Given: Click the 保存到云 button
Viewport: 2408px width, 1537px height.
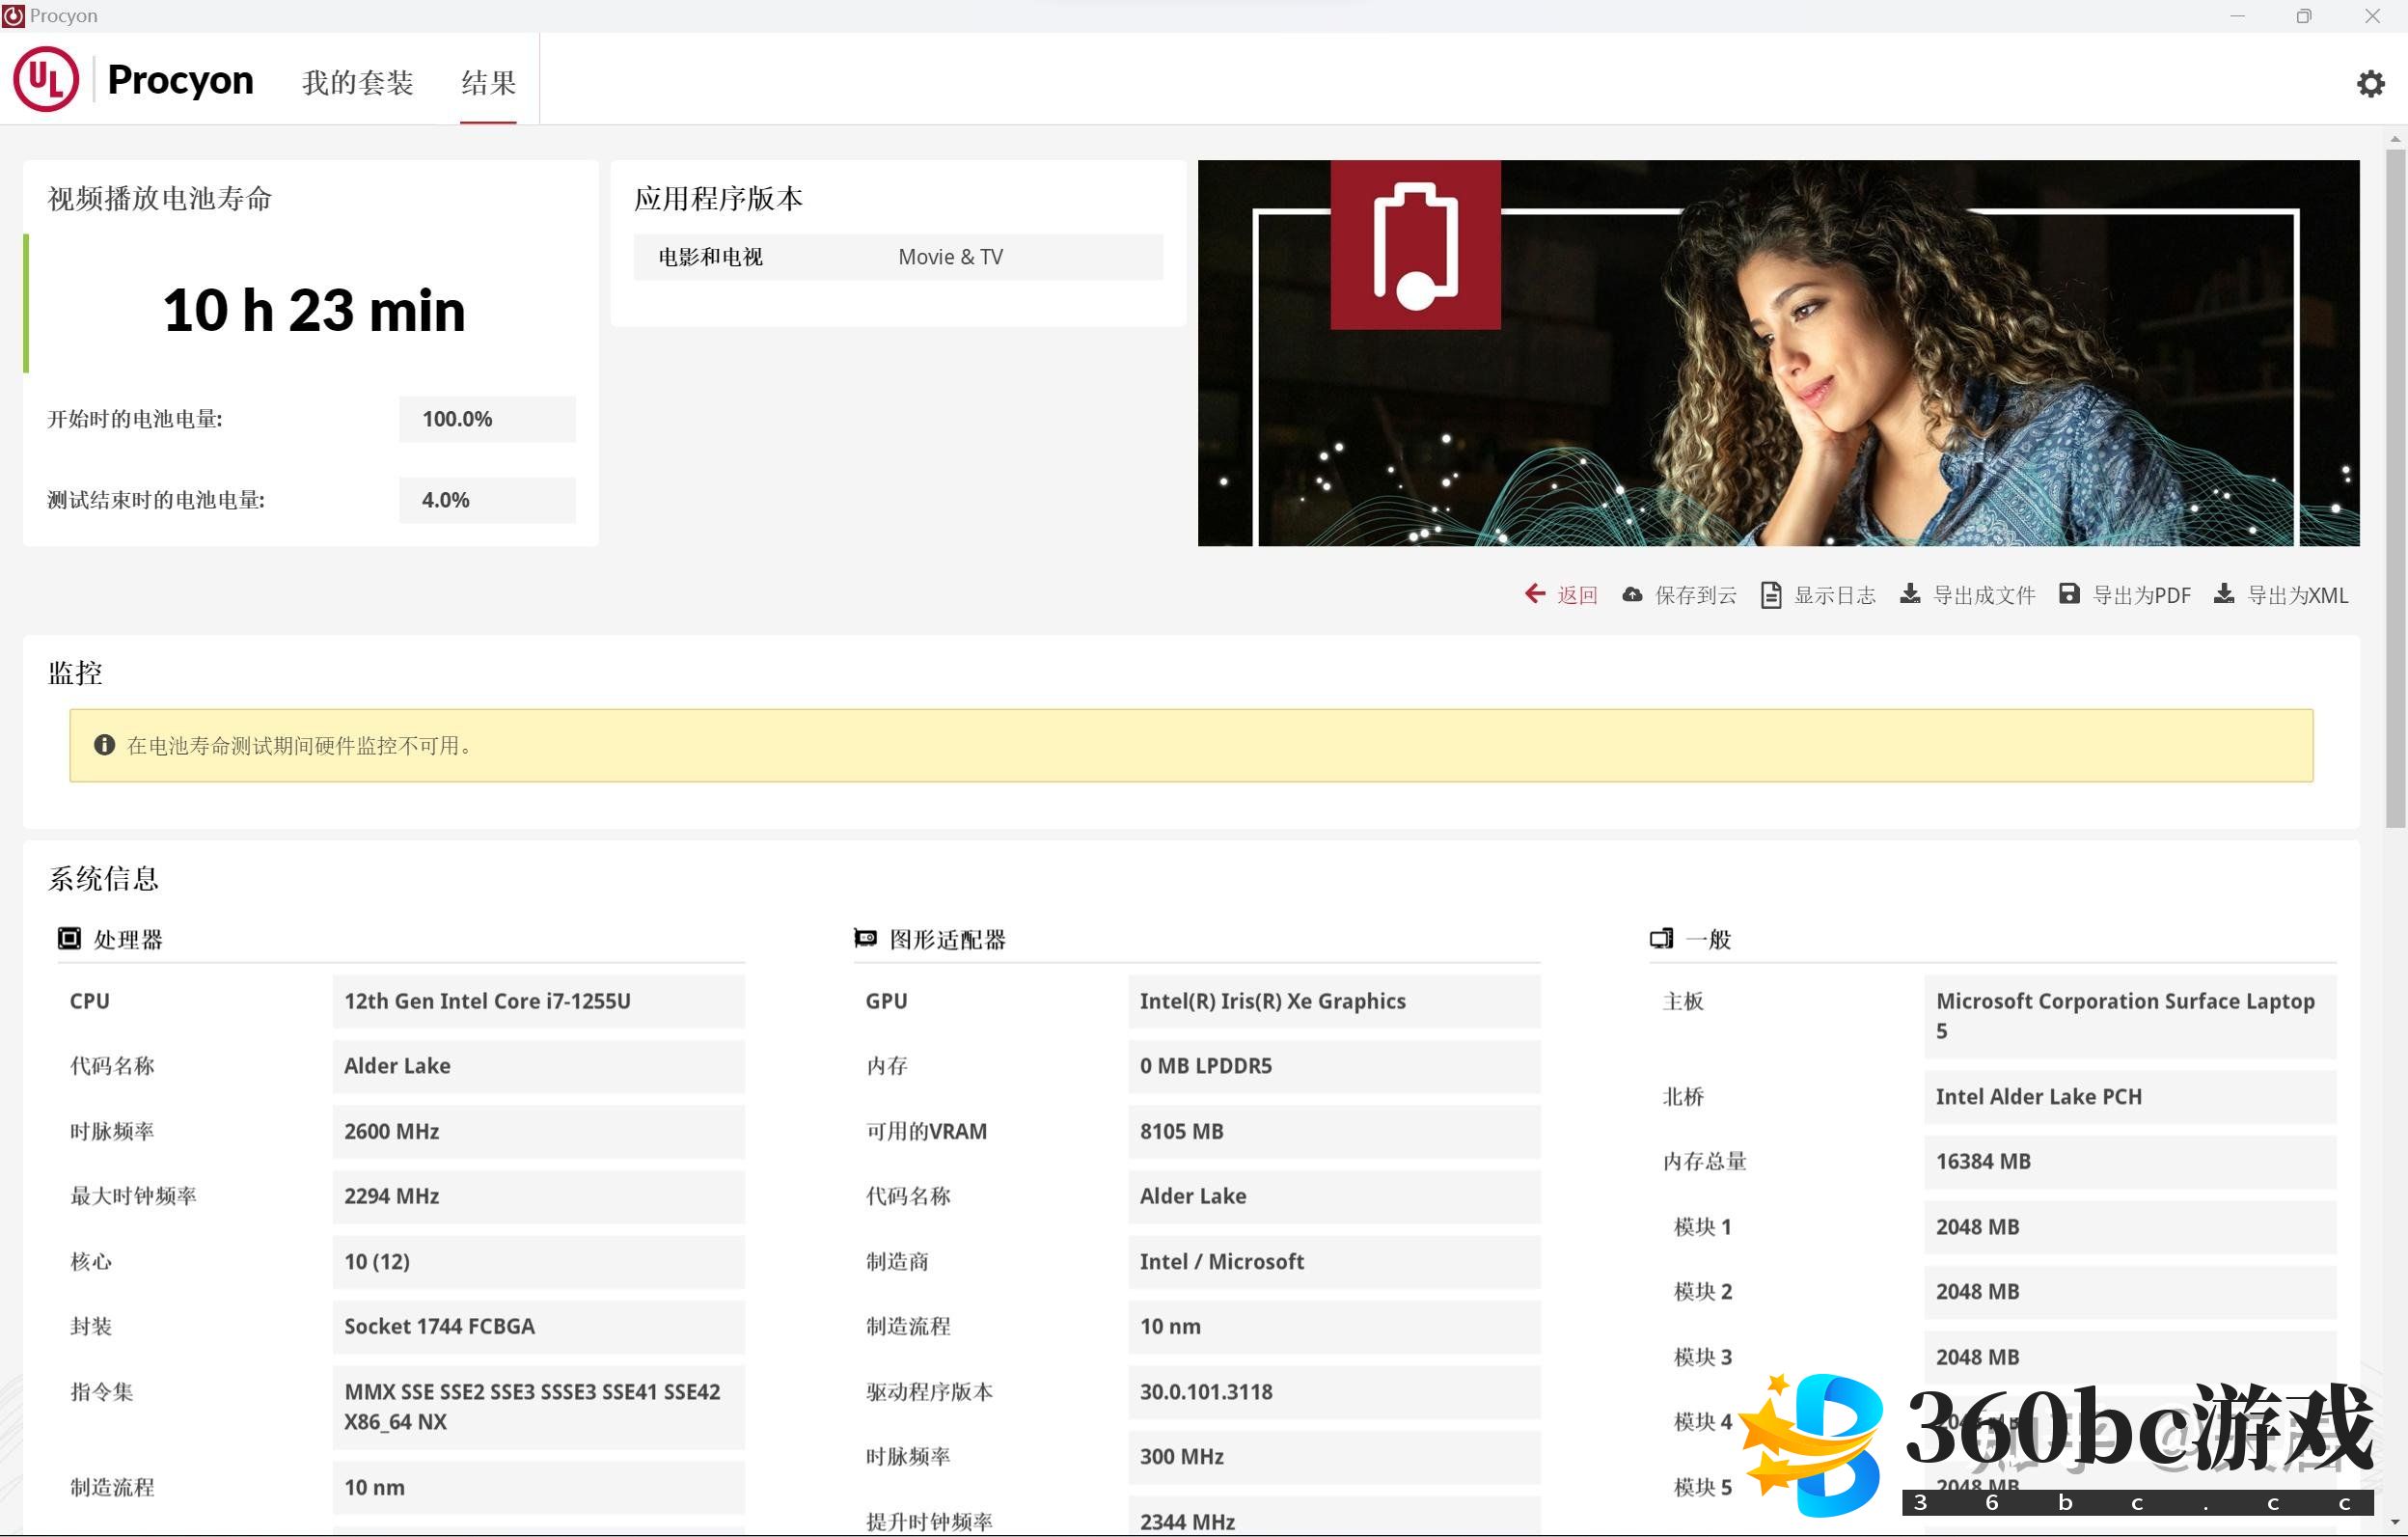Looking at the screenshot, I should (x=1695, y=595).
